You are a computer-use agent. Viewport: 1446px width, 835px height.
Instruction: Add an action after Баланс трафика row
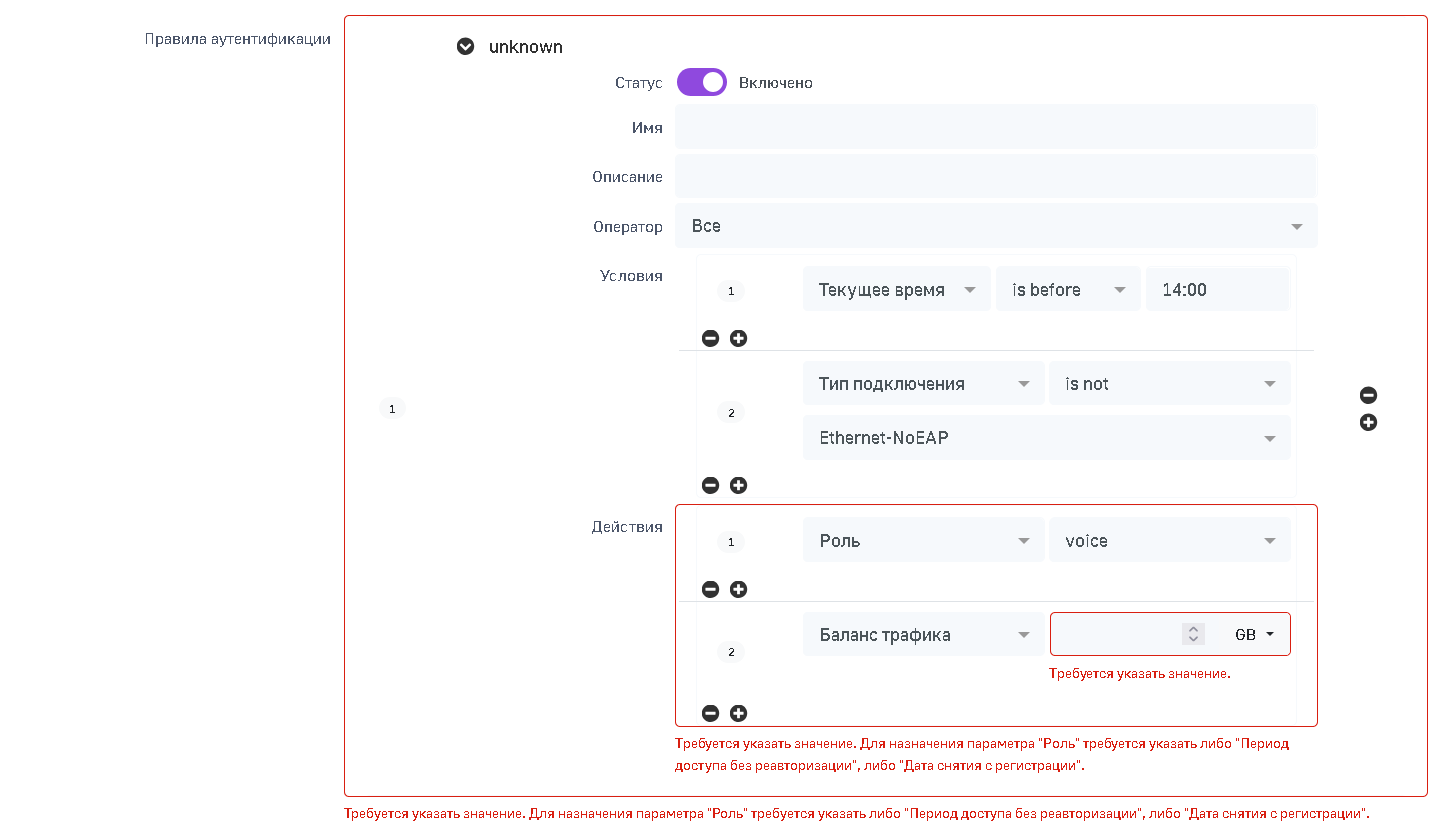point(738,714)
